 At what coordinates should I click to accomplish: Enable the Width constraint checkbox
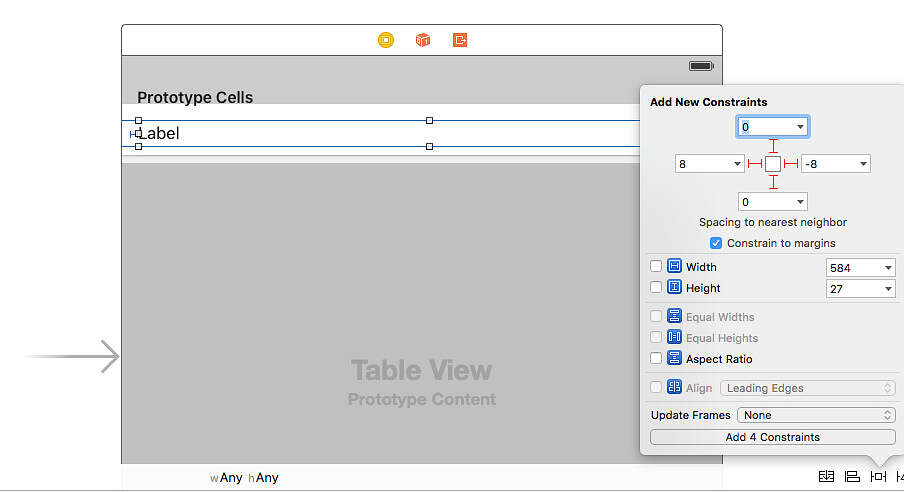point(656,267)
